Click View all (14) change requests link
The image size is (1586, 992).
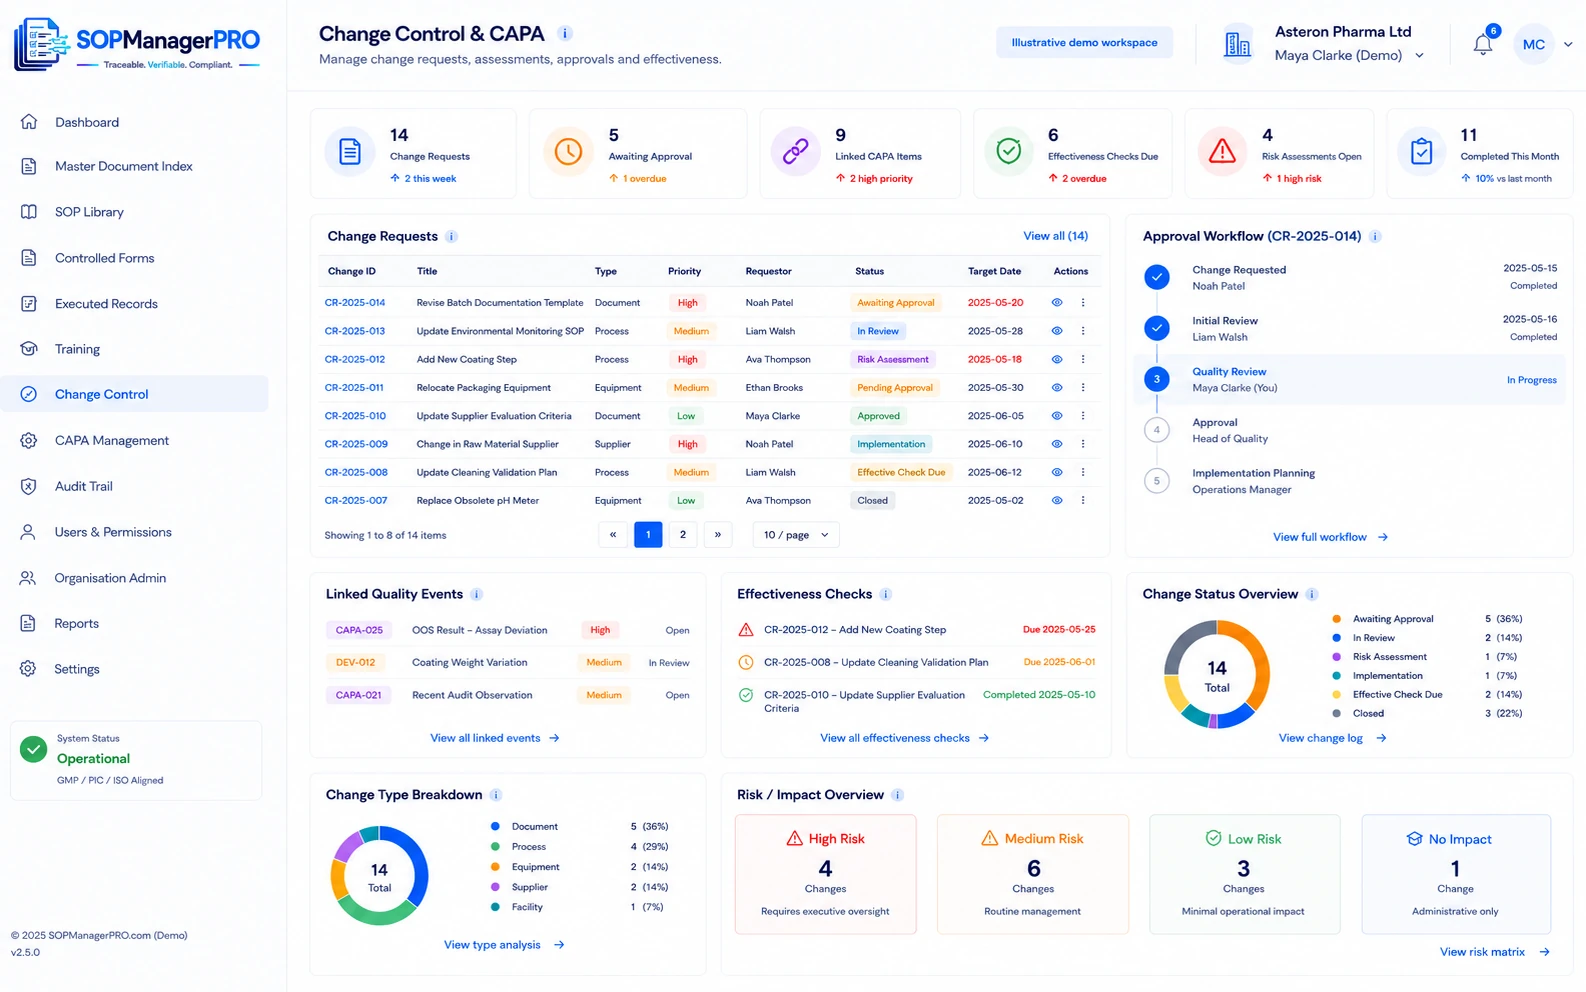coord(1055,236)
